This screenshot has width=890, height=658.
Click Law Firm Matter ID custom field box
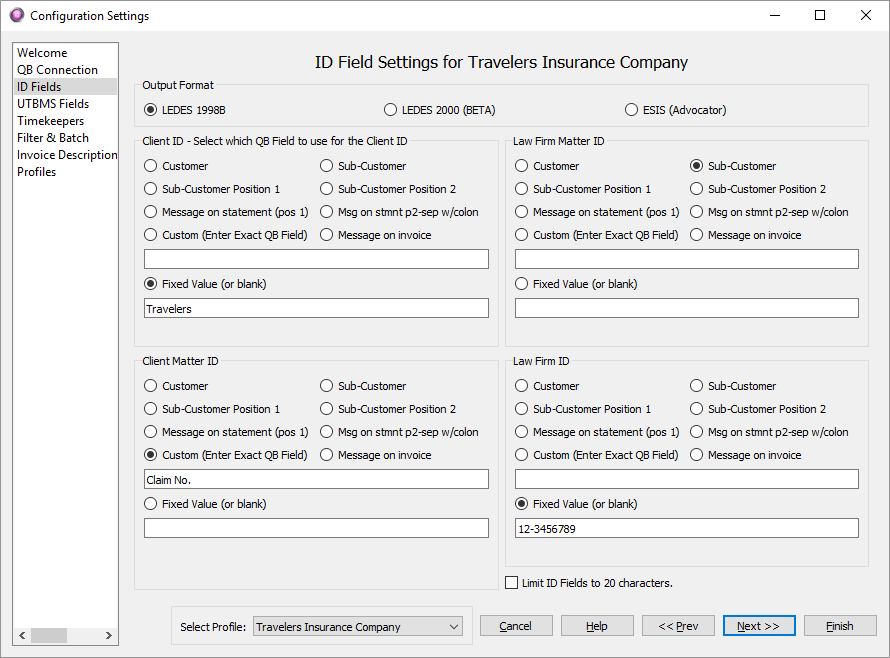(x=687, y=259)
